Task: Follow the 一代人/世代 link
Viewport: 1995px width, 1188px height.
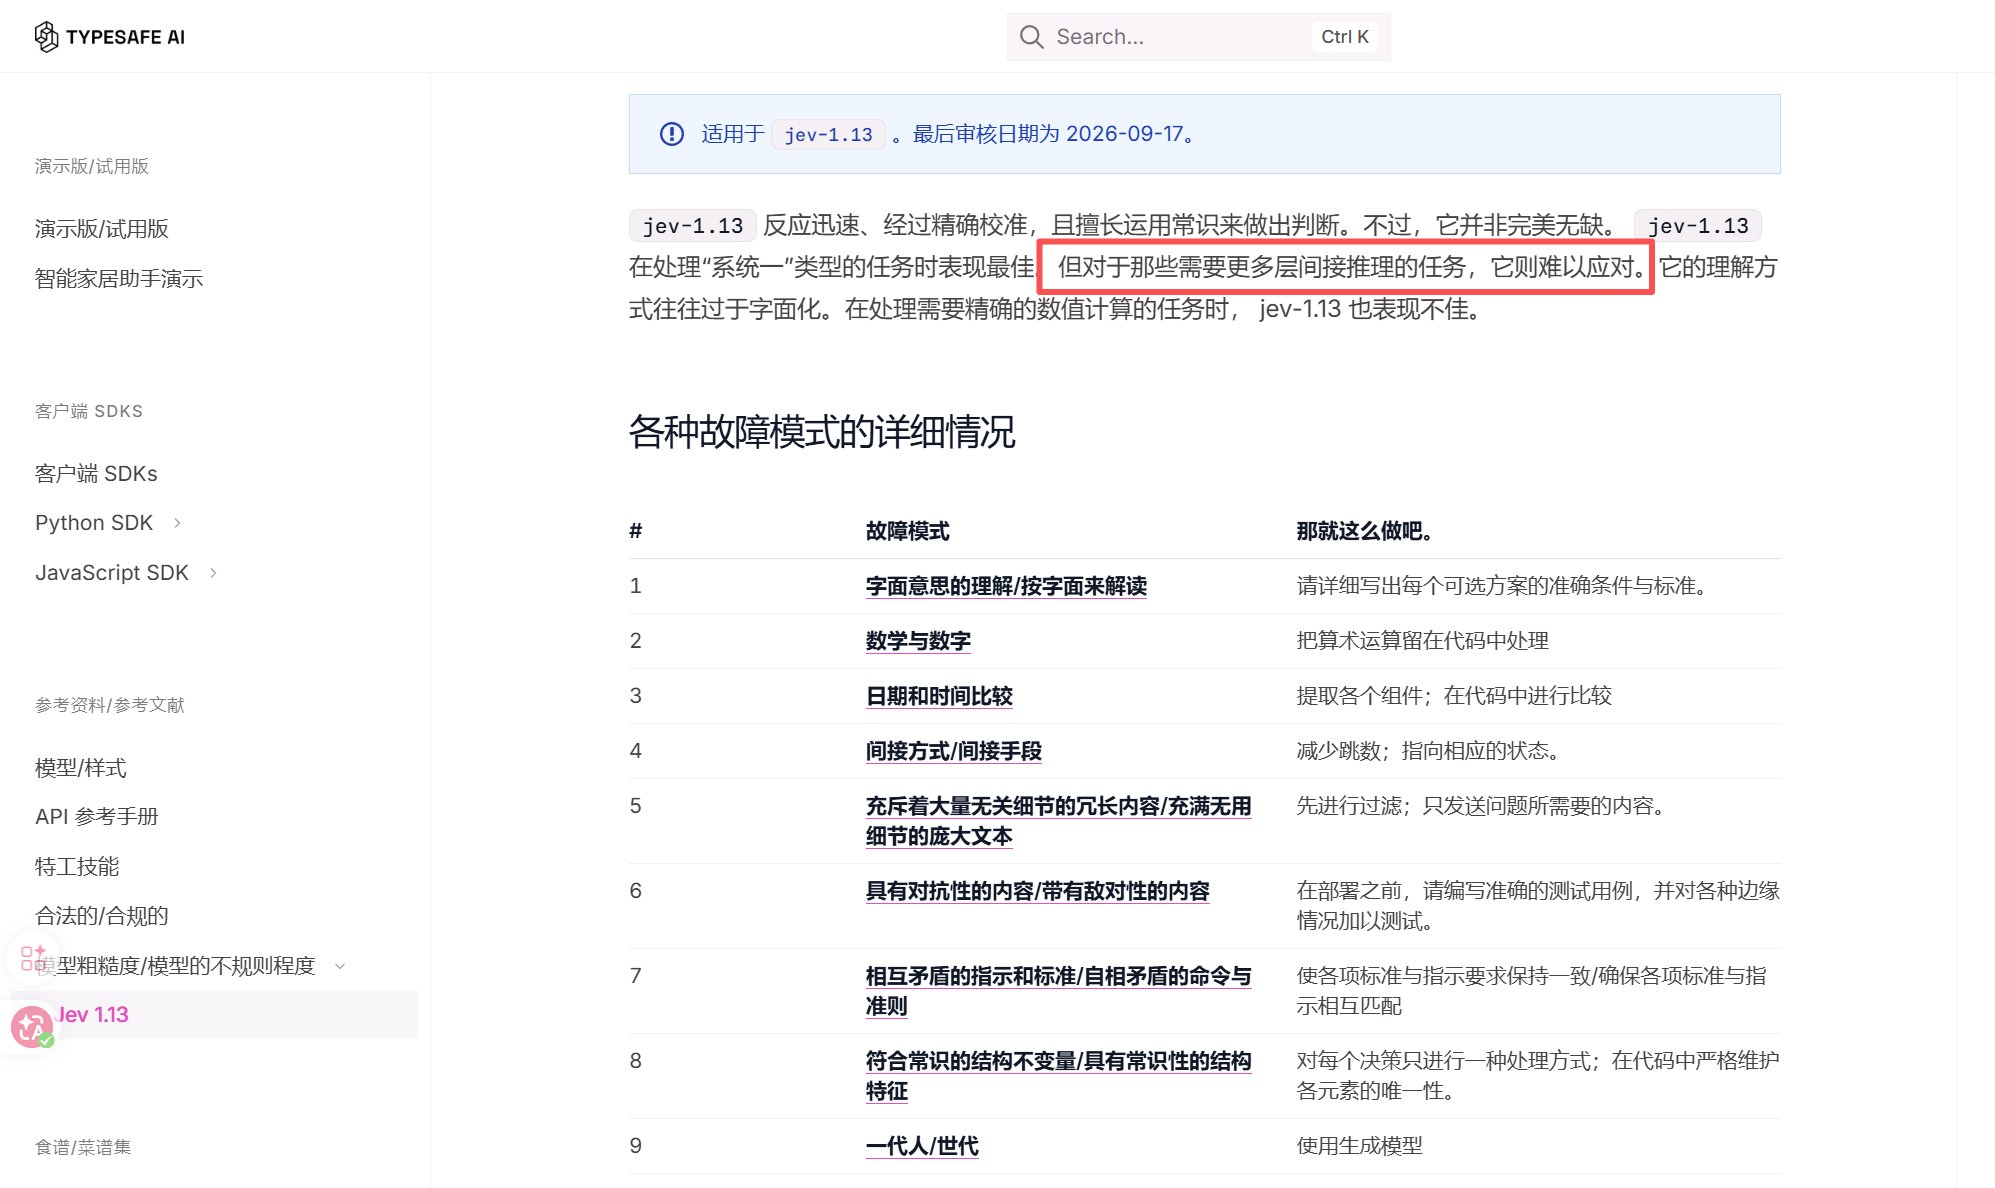Action: (x=922, y=1146)
